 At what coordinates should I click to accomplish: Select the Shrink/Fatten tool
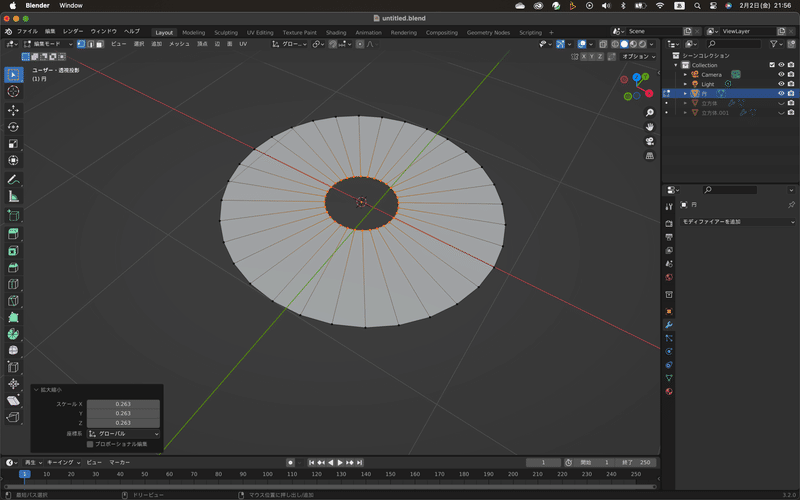click(x=13, y=384)
